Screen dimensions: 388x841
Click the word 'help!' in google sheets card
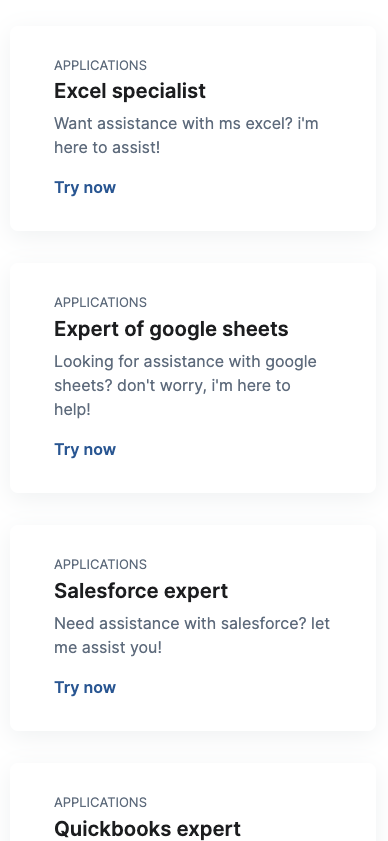72,410
